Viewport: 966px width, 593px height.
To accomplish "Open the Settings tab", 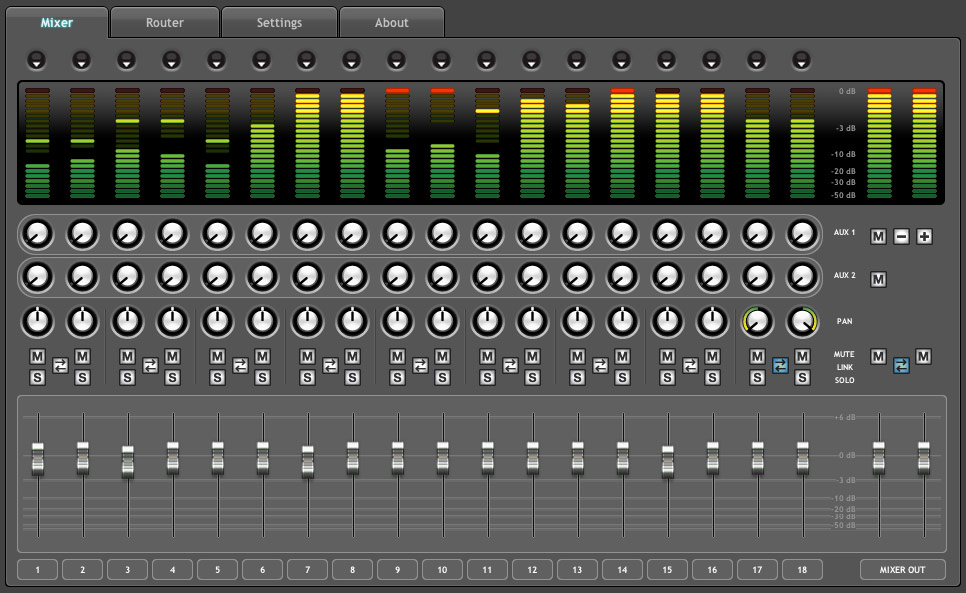I will (x=279, y=22).
